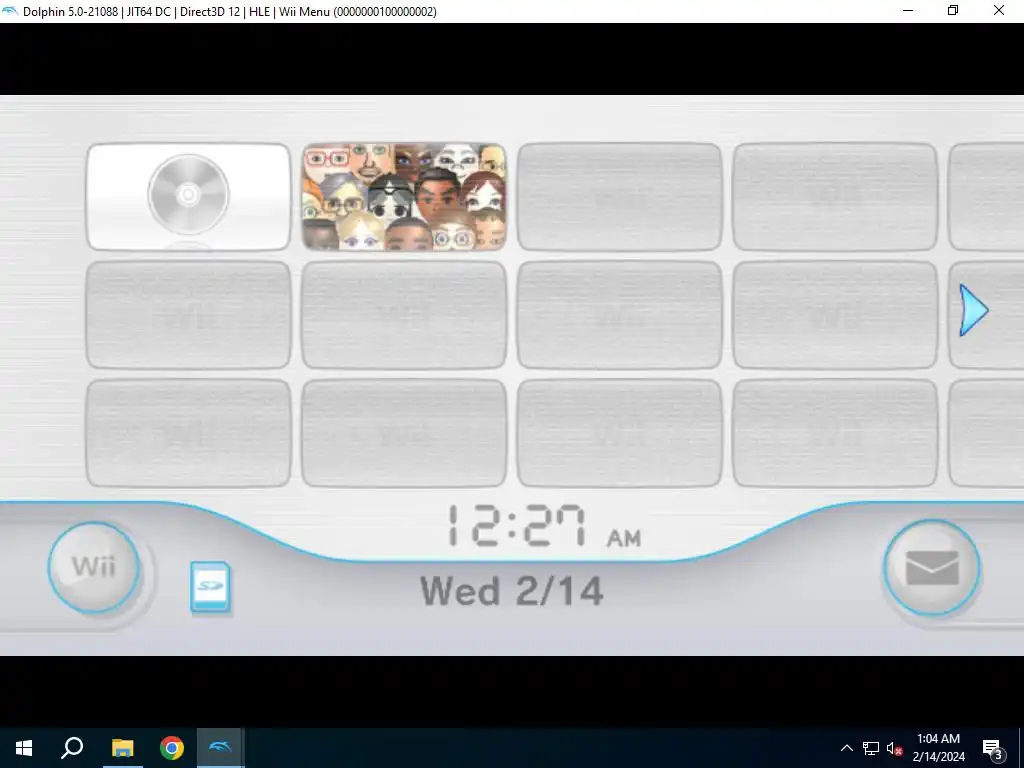
Task: Open the Mii Channel tile
Action: click(x=404, y=197)
